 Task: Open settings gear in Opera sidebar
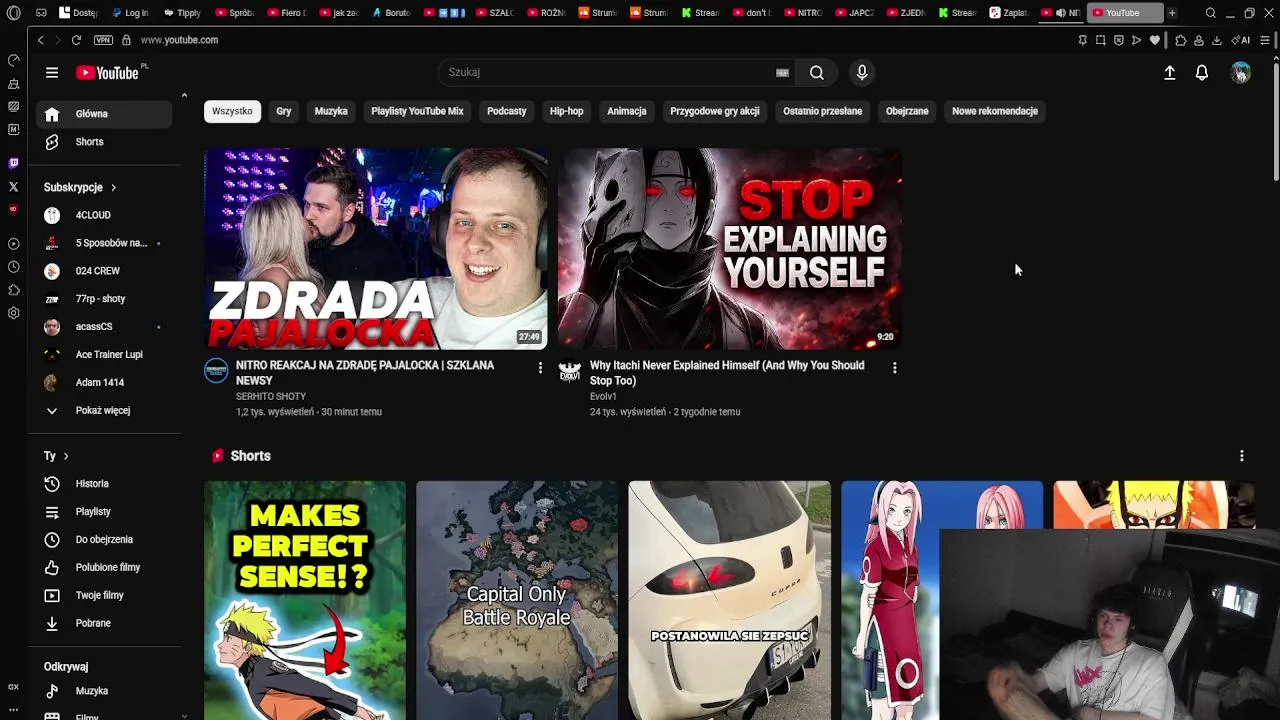[x=13, y=313]
